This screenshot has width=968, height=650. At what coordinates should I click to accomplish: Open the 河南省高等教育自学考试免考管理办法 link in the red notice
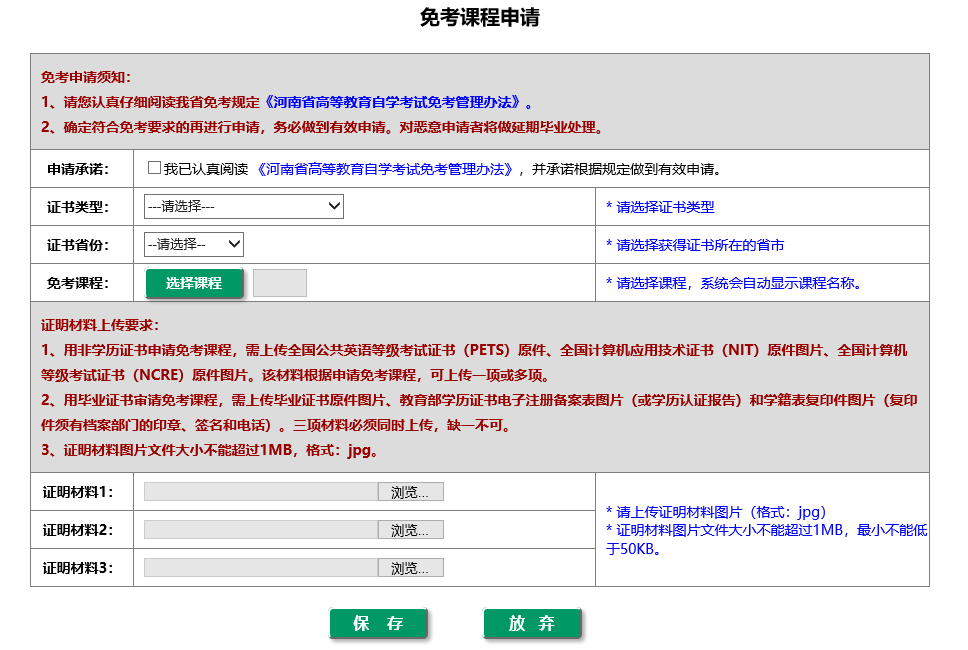pos(393,102)
